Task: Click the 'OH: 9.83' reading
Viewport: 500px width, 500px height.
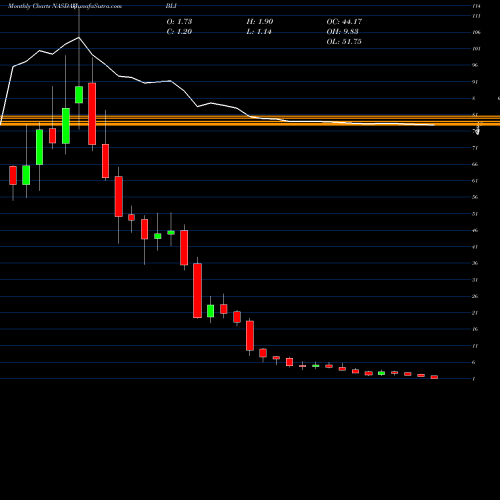Action: [x=342, y=32]
